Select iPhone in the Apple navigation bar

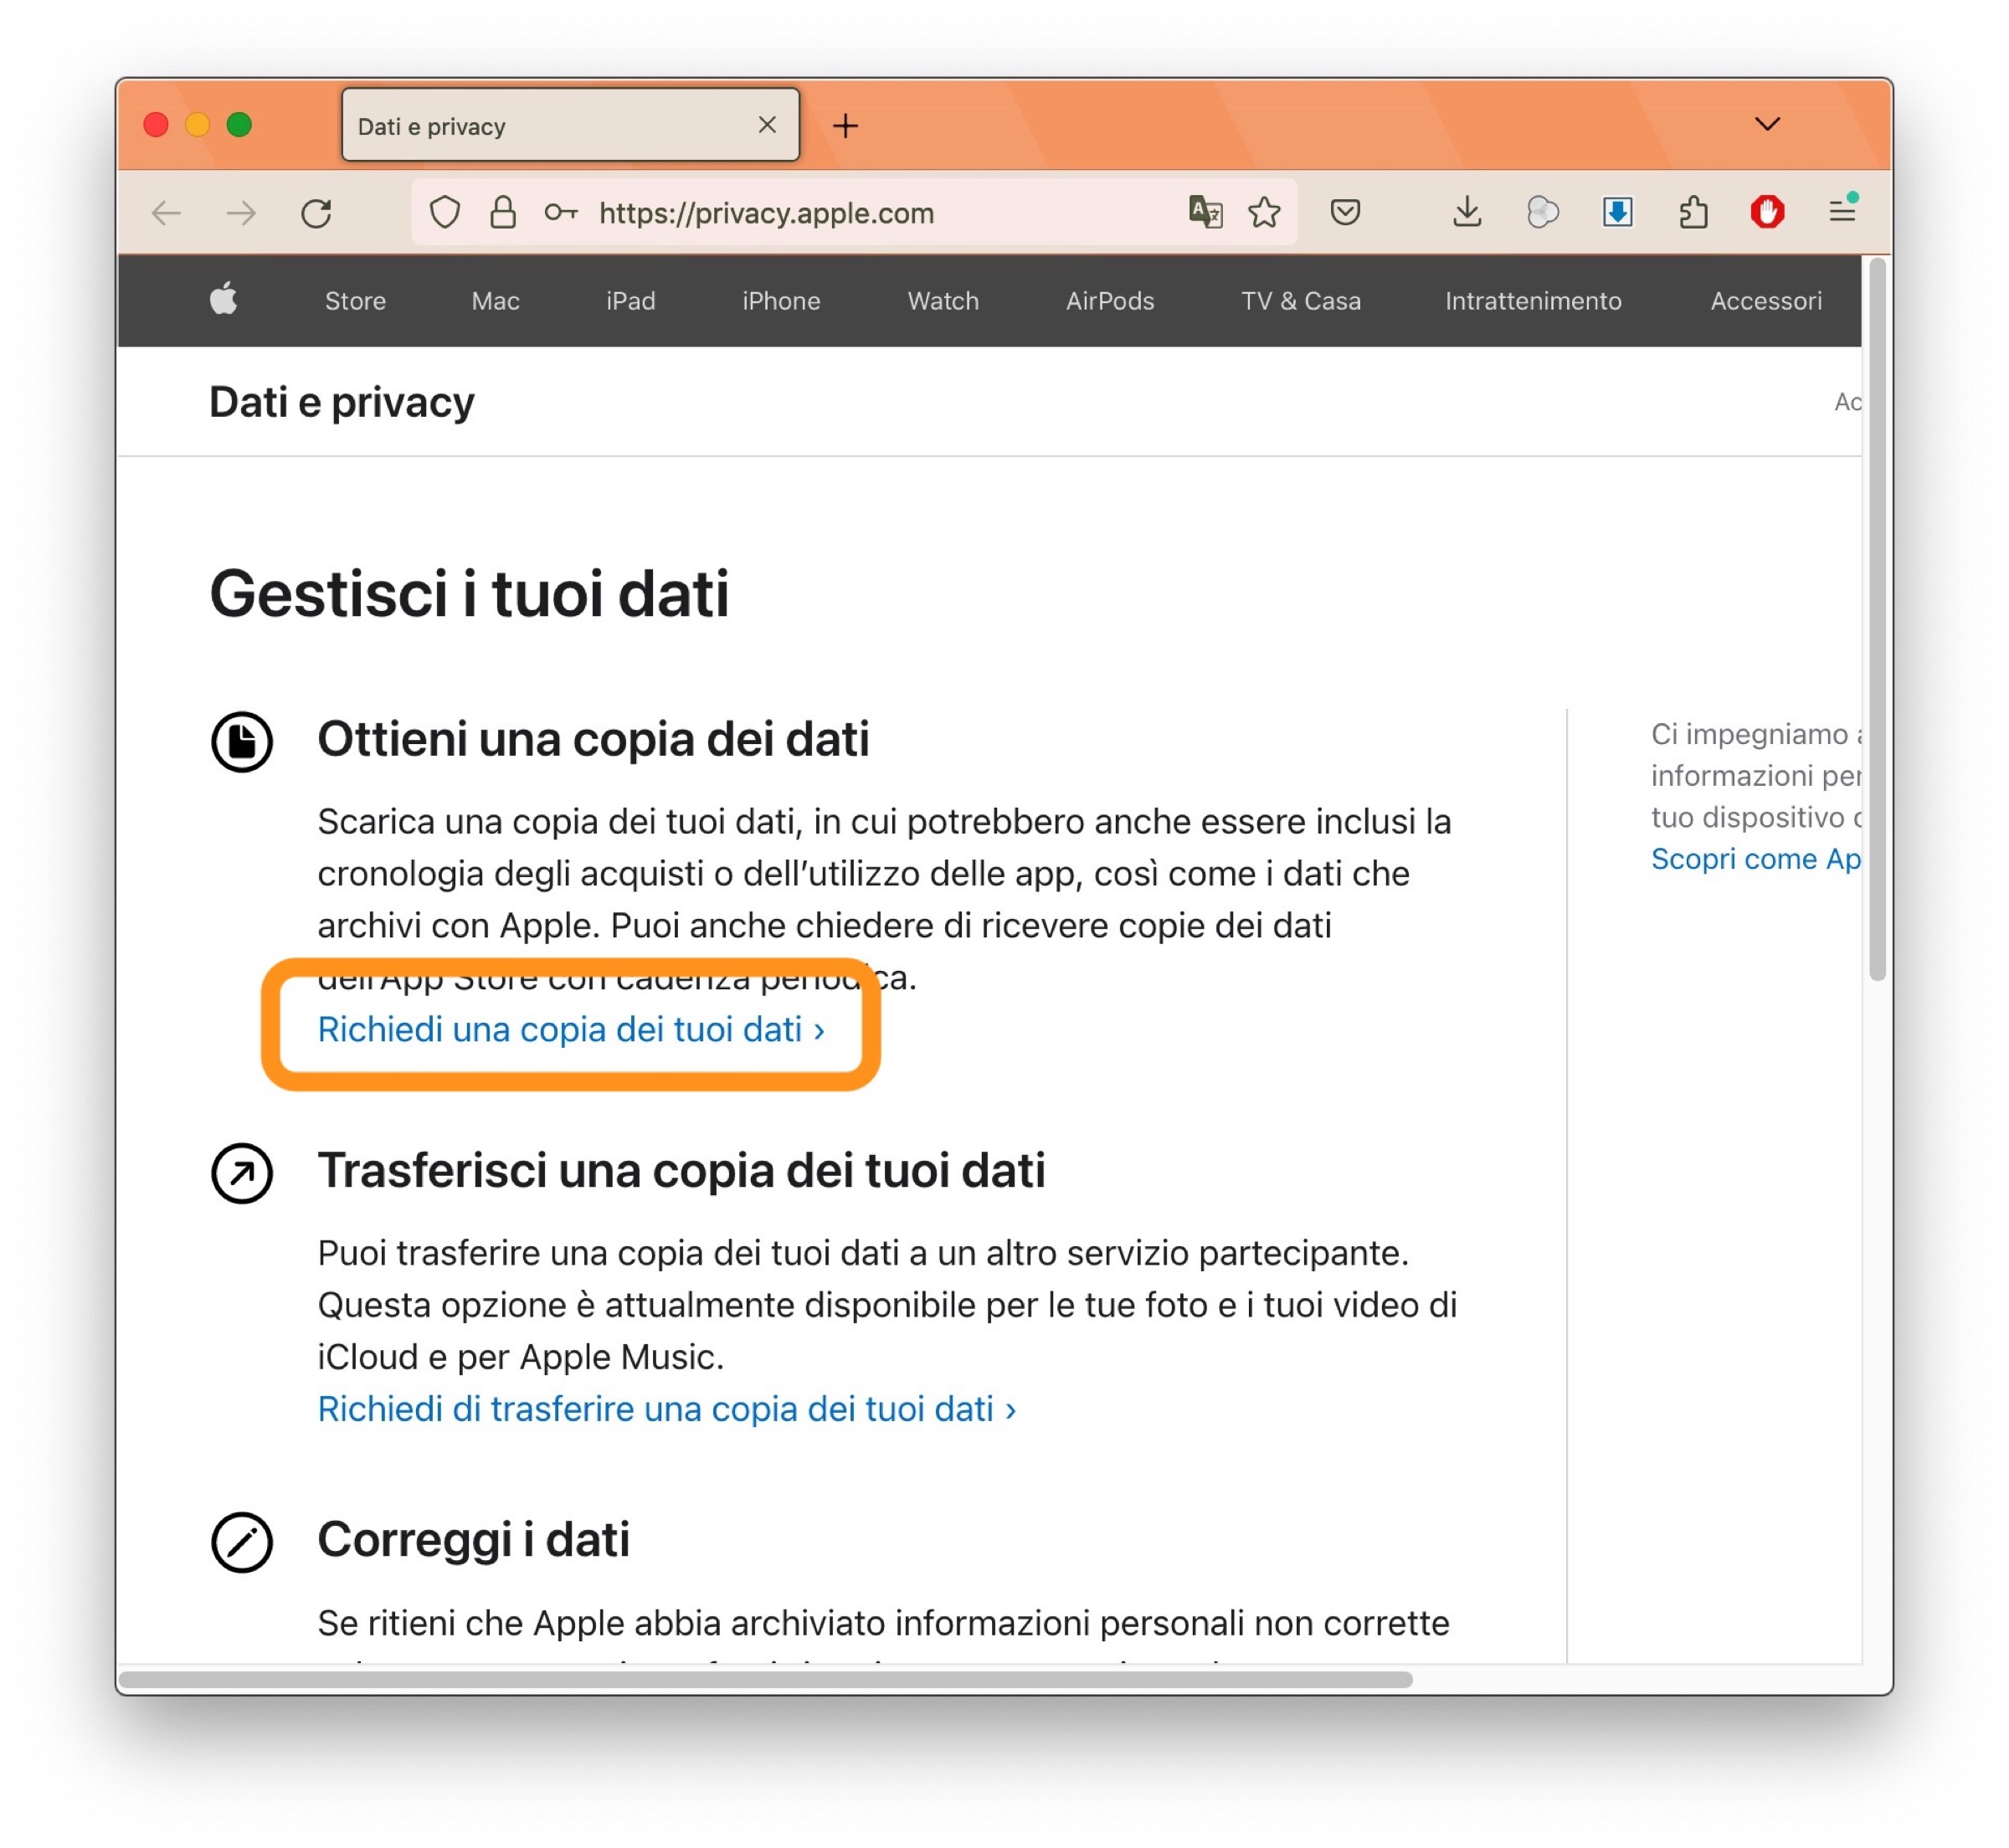pos(781,301)
